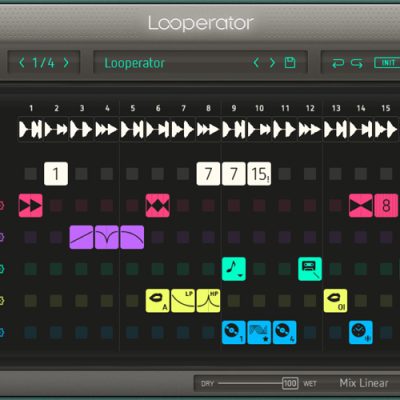Click the waveform slice at step 1
Image resolution: width=400 pixels, height=400 pixels.
pos(31,129)
